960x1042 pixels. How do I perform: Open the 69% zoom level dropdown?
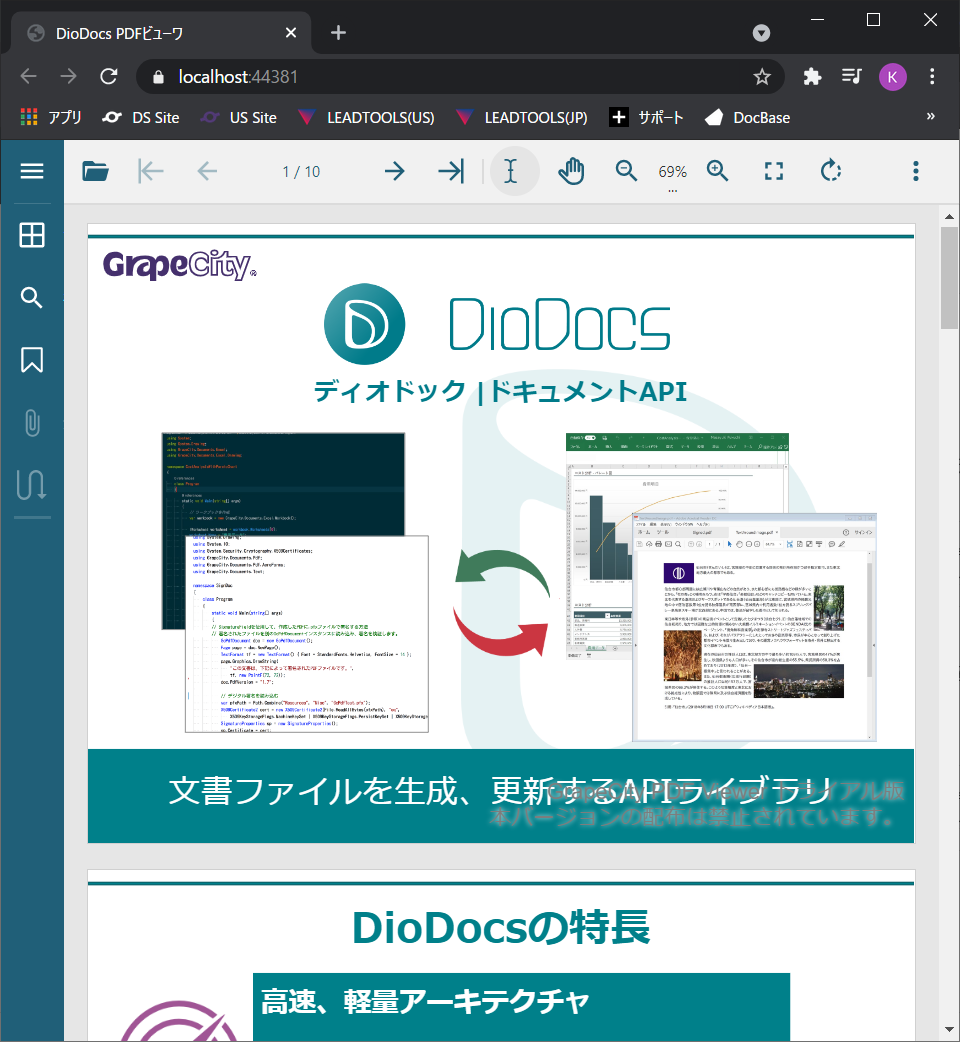[x=672, y=174]
